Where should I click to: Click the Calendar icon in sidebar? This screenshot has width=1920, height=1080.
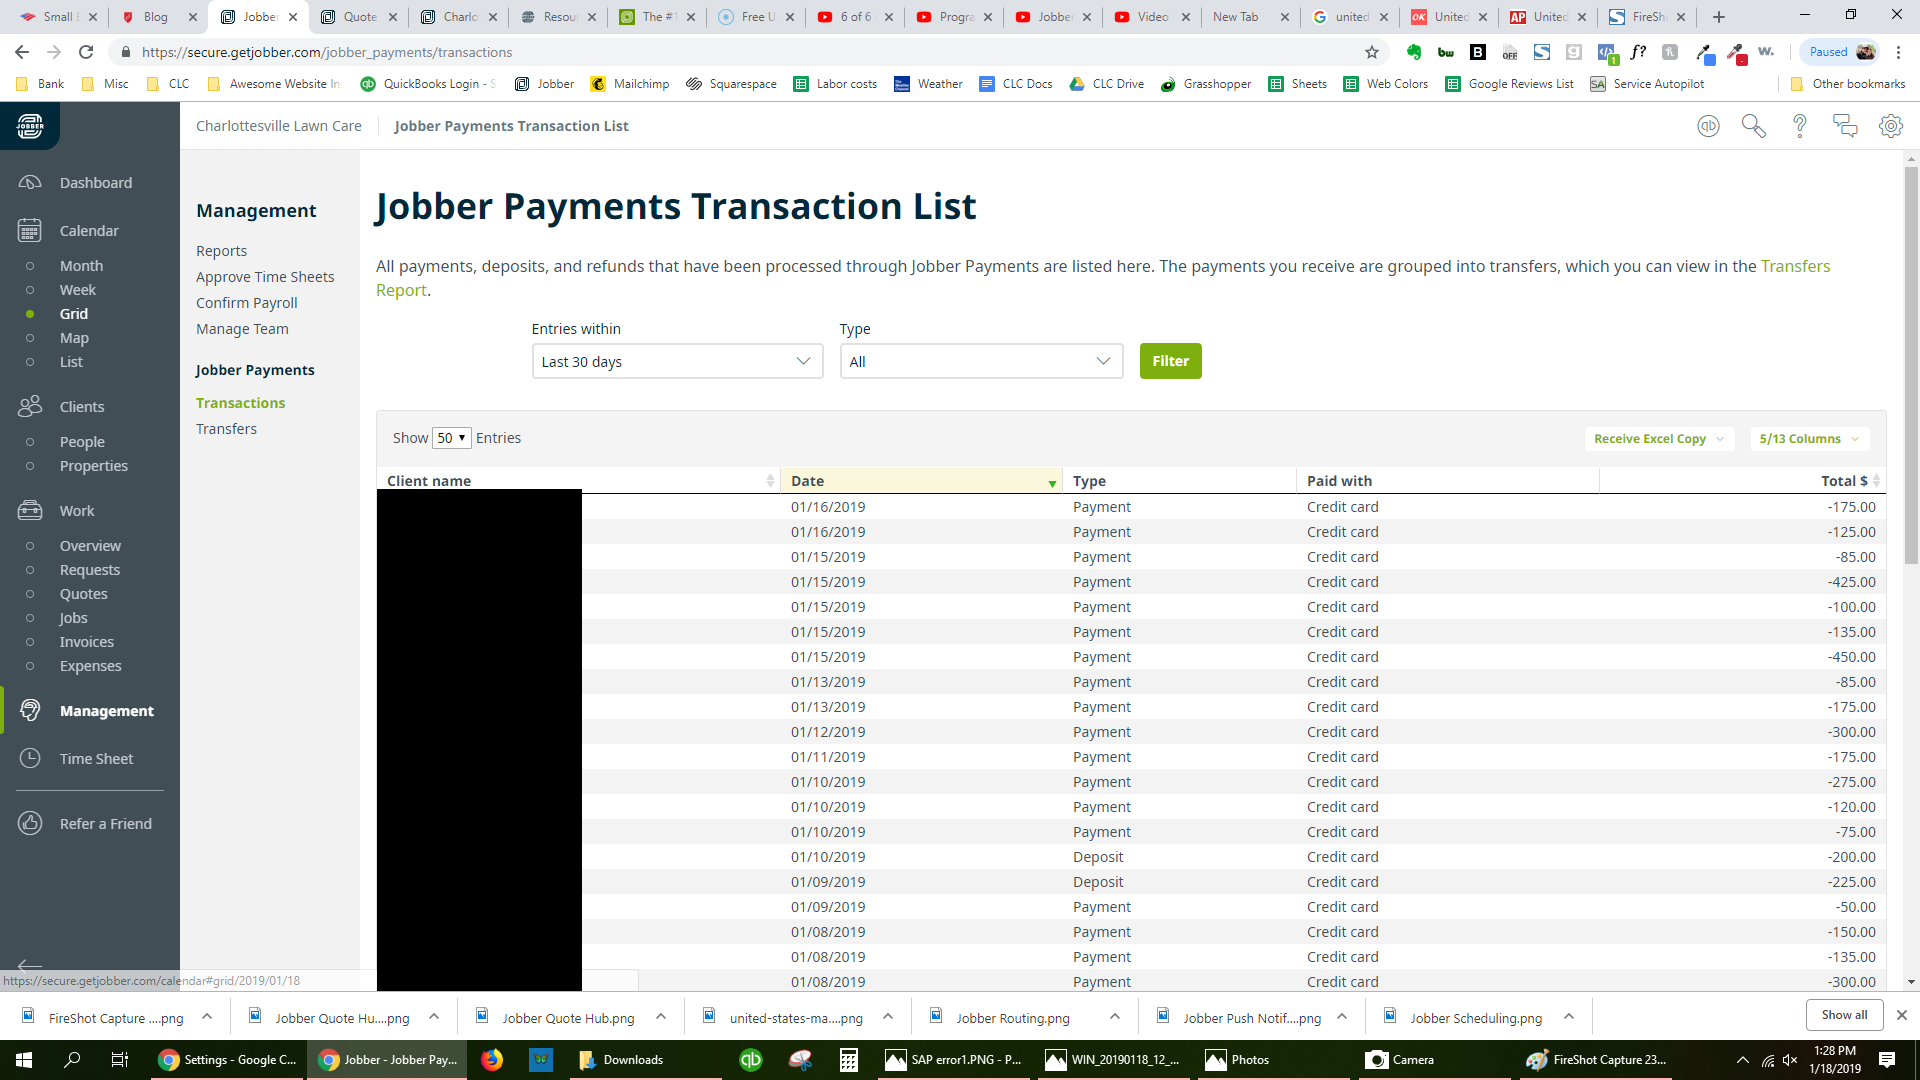coord(30,231)
